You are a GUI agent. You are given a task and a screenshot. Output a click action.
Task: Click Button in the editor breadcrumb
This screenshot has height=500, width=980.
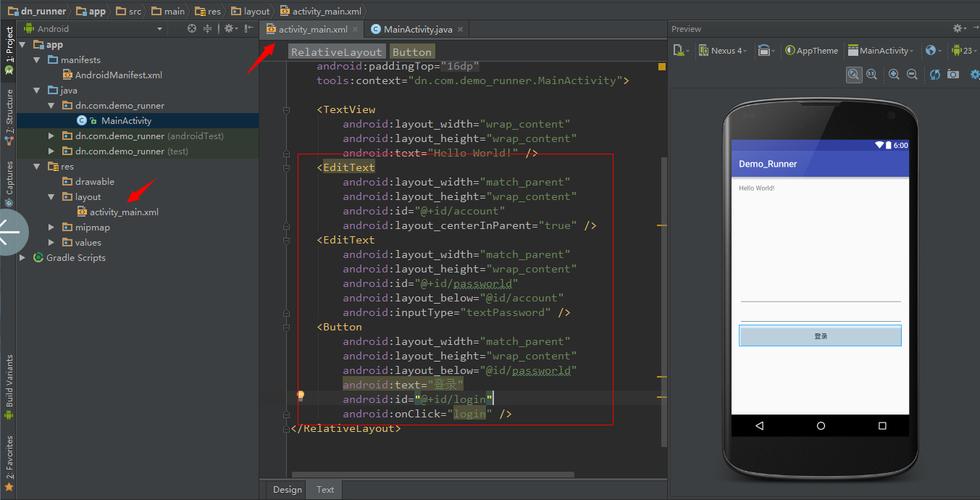412,52
